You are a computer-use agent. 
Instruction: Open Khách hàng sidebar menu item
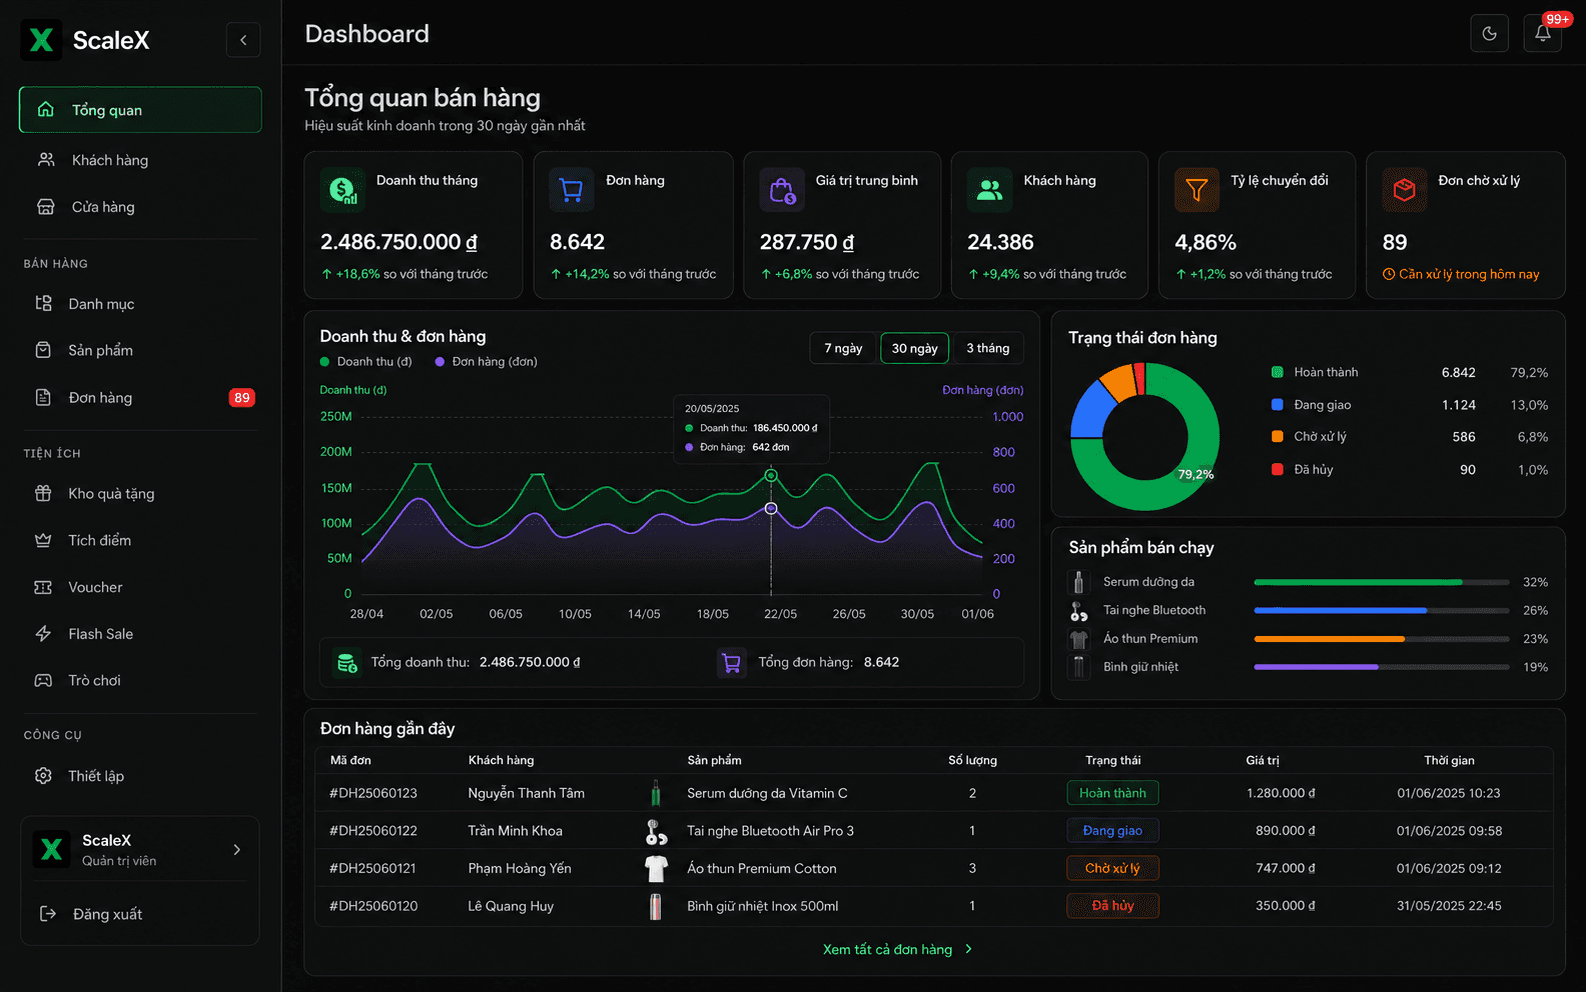click(140, 160)
